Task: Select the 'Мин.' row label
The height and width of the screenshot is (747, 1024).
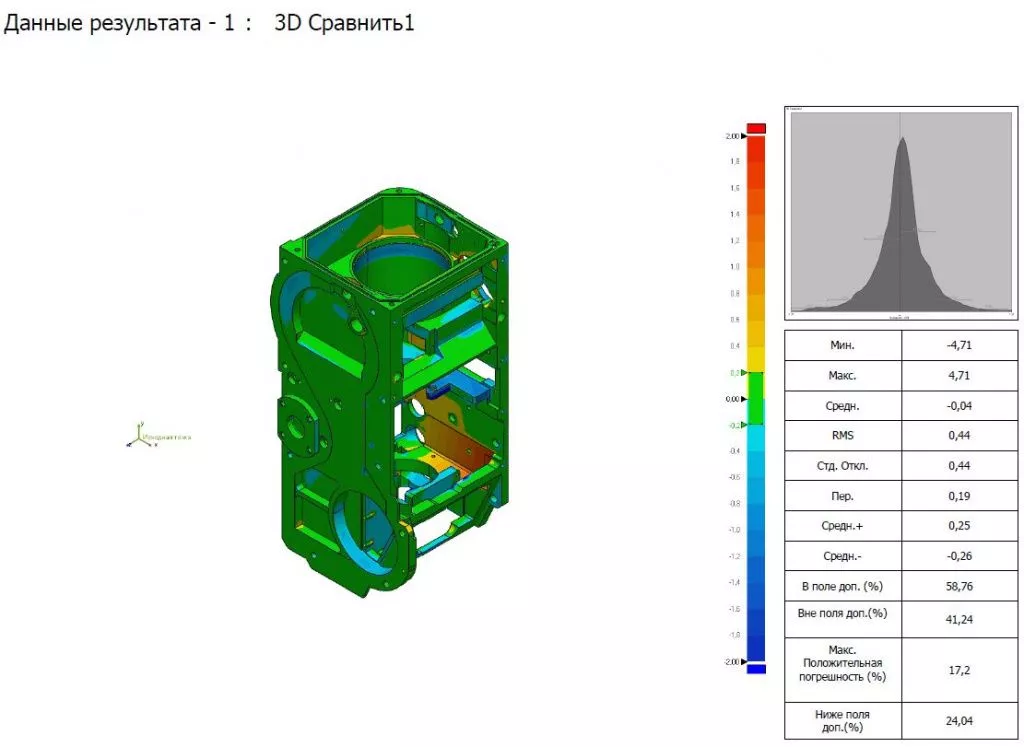Action: click(x=842, y=345)
